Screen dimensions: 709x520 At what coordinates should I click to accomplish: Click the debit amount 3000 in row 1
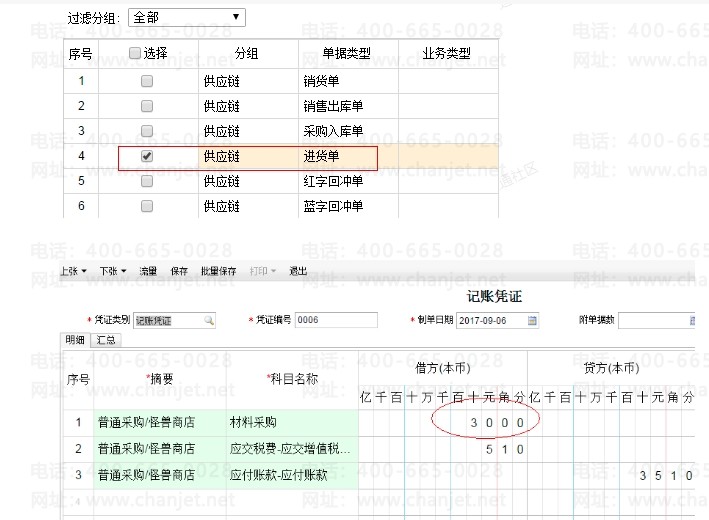[x=497, y=423]
